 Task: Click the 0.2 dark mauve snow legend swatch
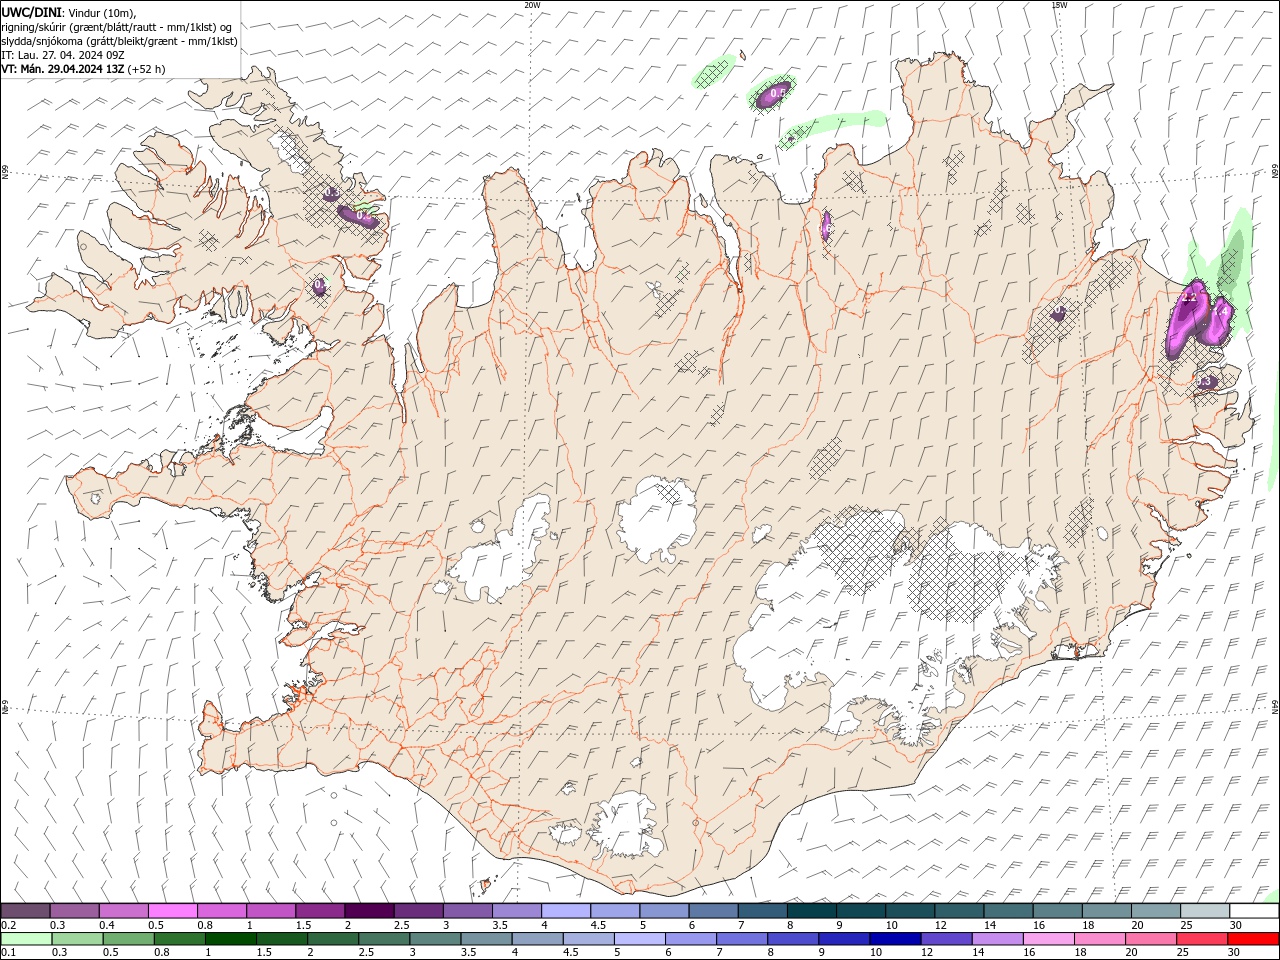pos(25,910)
